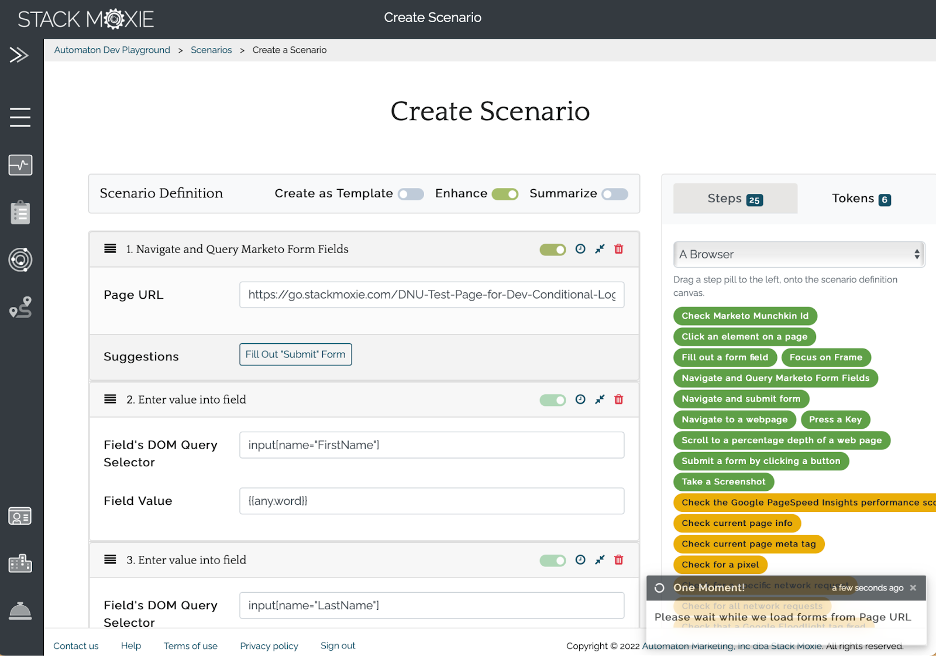The height and width of the screenshot is (656, 936).
Task: Delete step 1 with trash icon
Action: tap(619, 249)
